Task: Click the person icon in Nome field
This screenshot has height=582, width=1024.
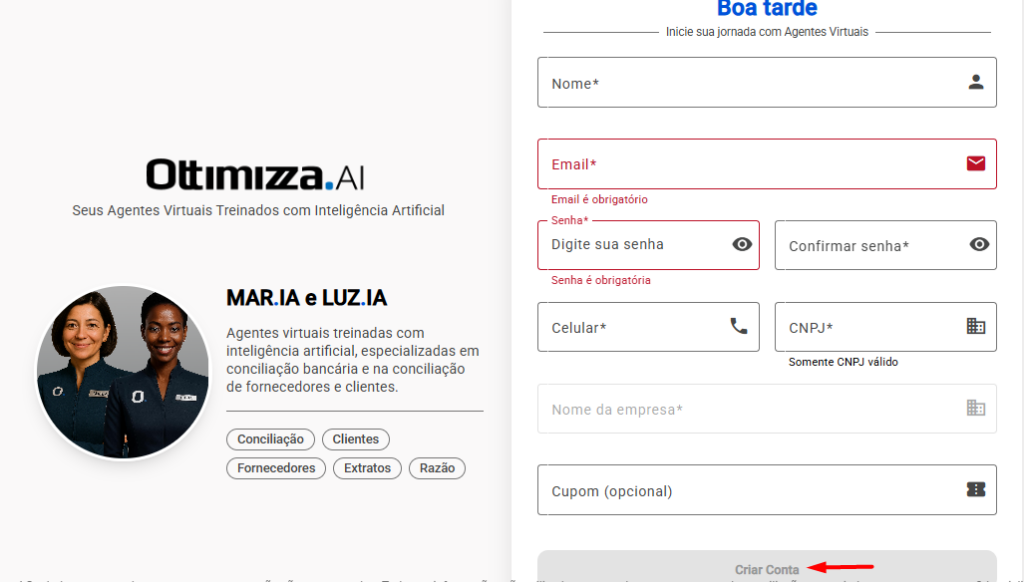Action: point(976,82)
